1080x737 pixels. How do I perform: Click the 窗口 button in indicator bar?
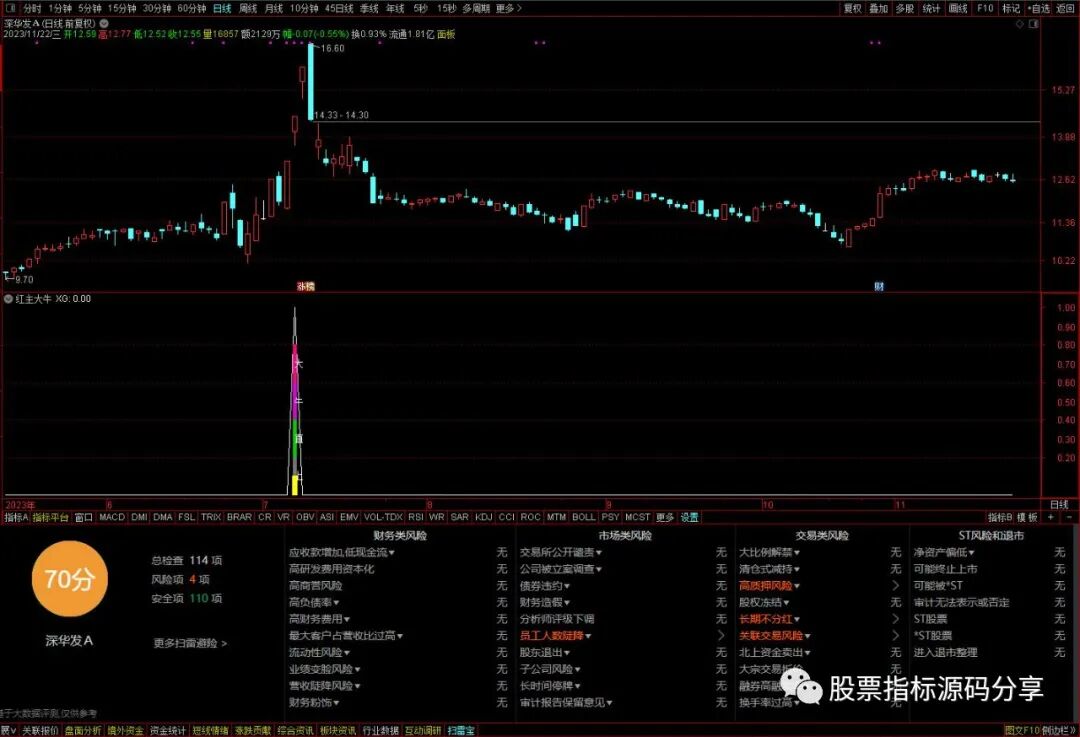coord(84,517)
